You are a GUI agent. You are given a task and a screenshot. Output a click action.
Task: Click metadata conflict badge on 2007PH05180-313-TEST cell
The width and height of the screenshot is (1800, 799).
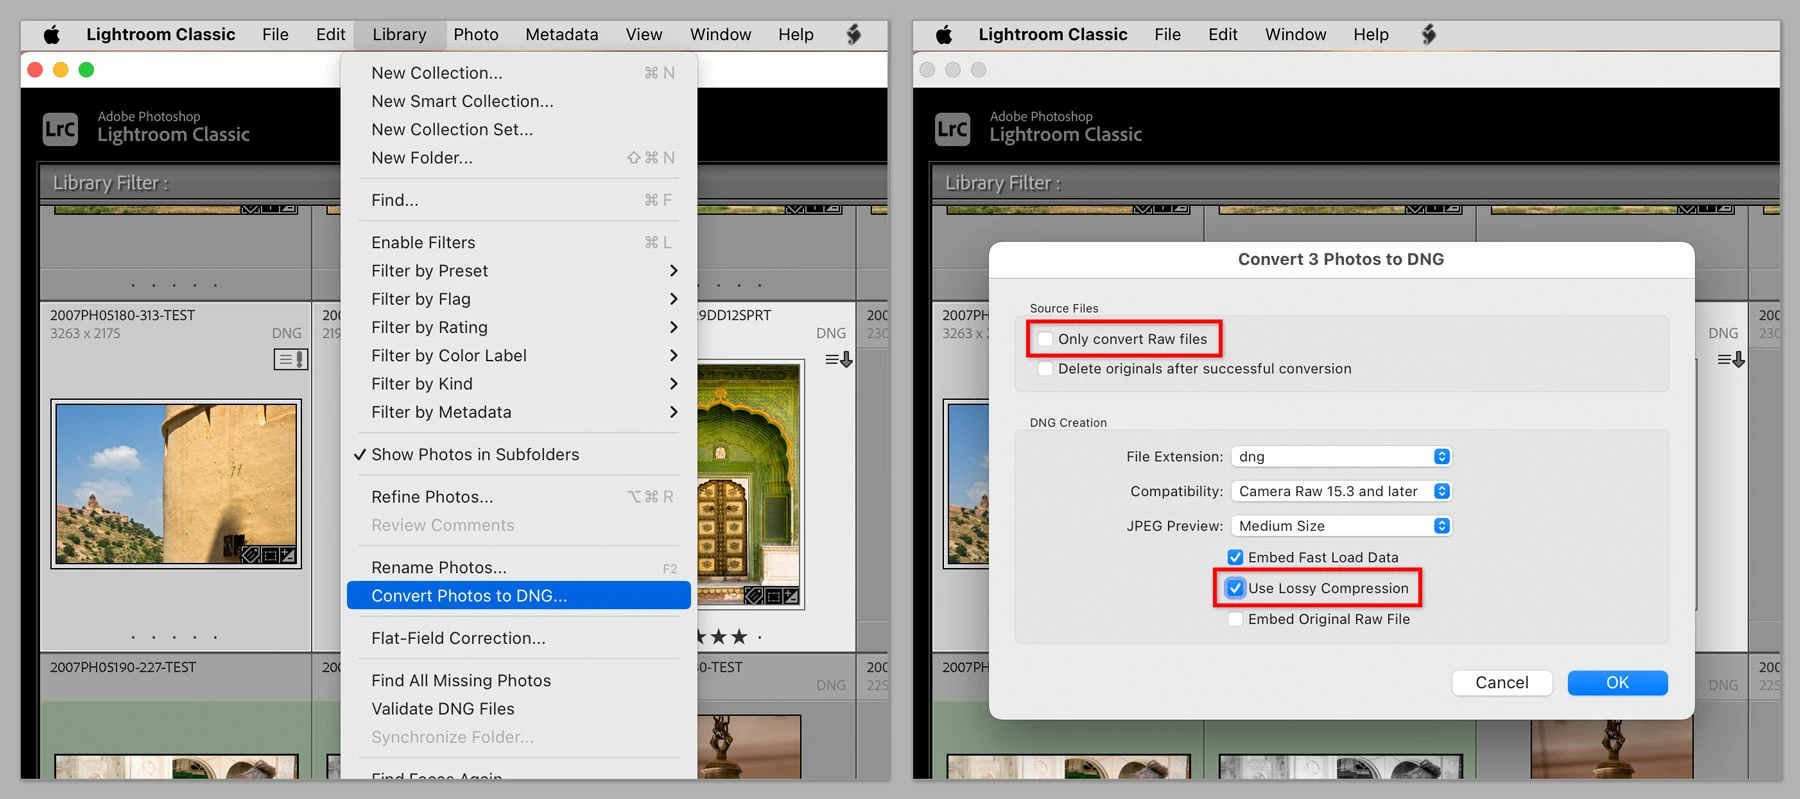click(x=291, y=359)
